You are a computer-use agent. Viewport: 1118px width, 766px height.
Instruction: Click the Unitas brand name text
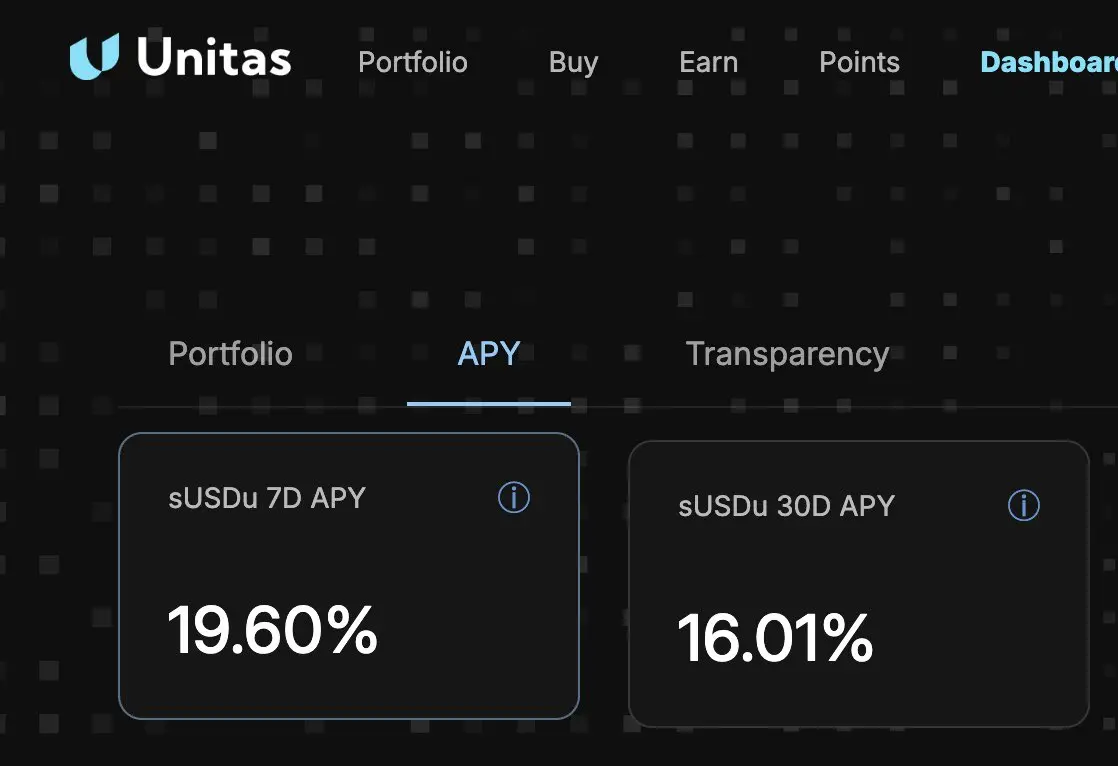pyautogui.click(x=214, y=56)
